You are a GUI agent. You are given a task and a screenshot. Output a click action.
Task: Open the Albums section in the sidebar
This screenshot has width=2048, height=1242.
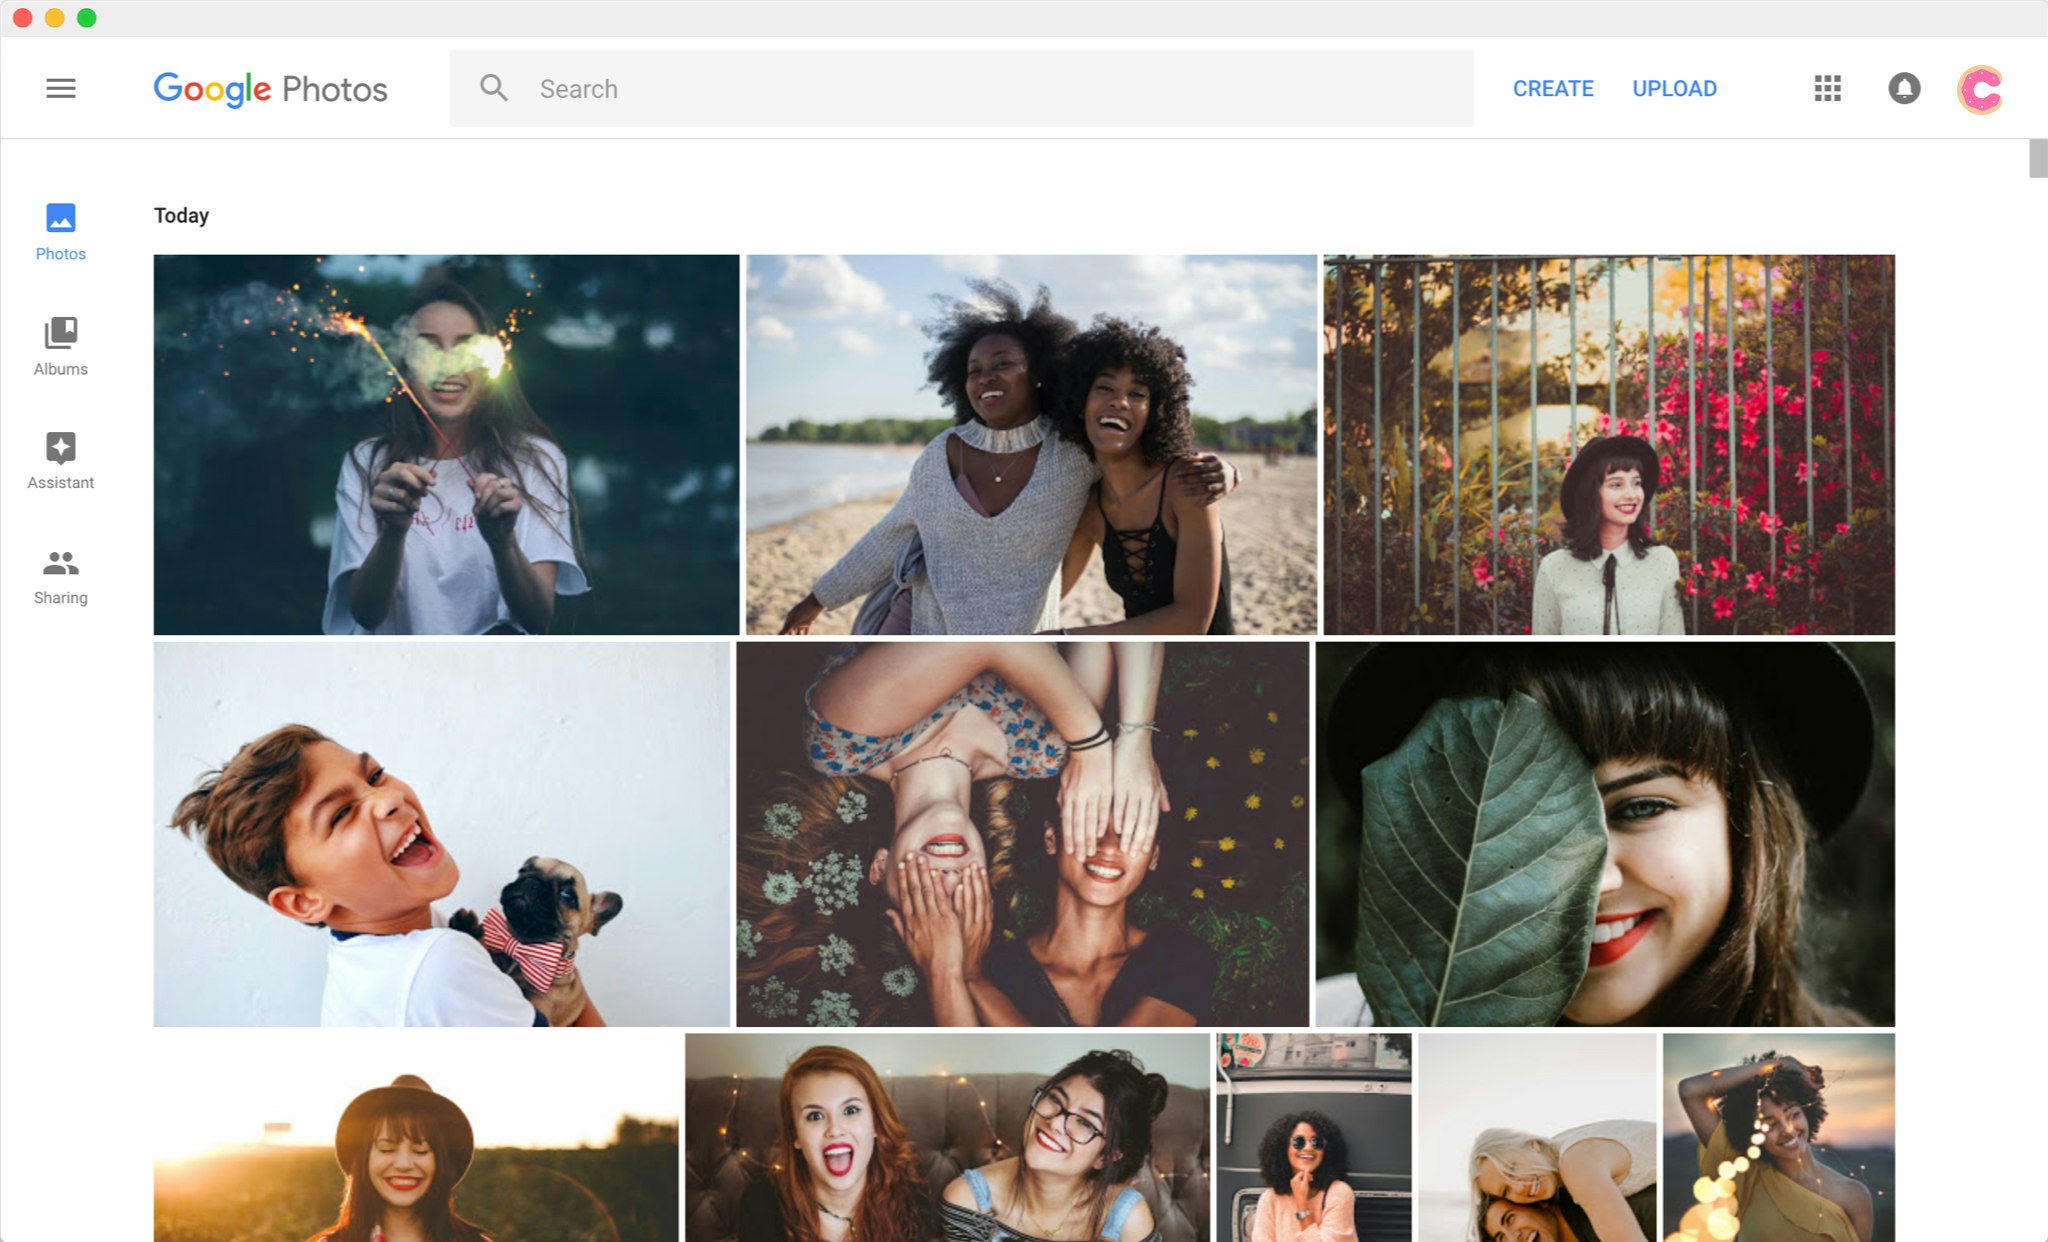point(60,345)
